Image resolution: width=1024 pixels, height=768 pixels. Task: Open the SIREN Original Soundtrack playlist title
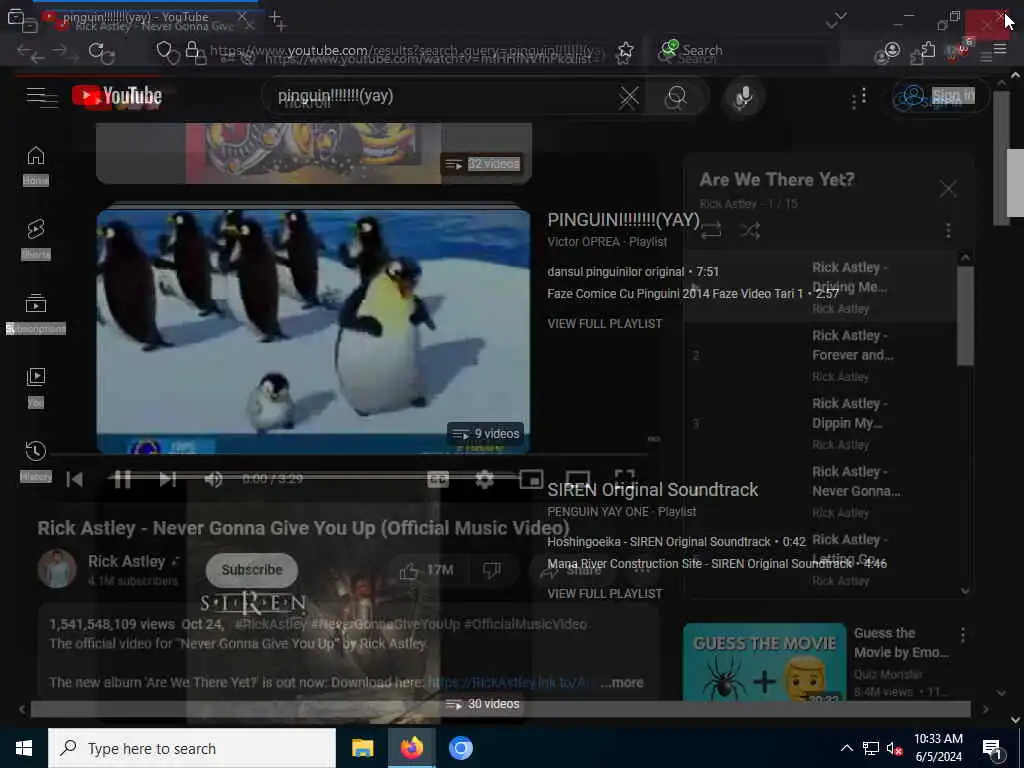click(x=652, y=490)
